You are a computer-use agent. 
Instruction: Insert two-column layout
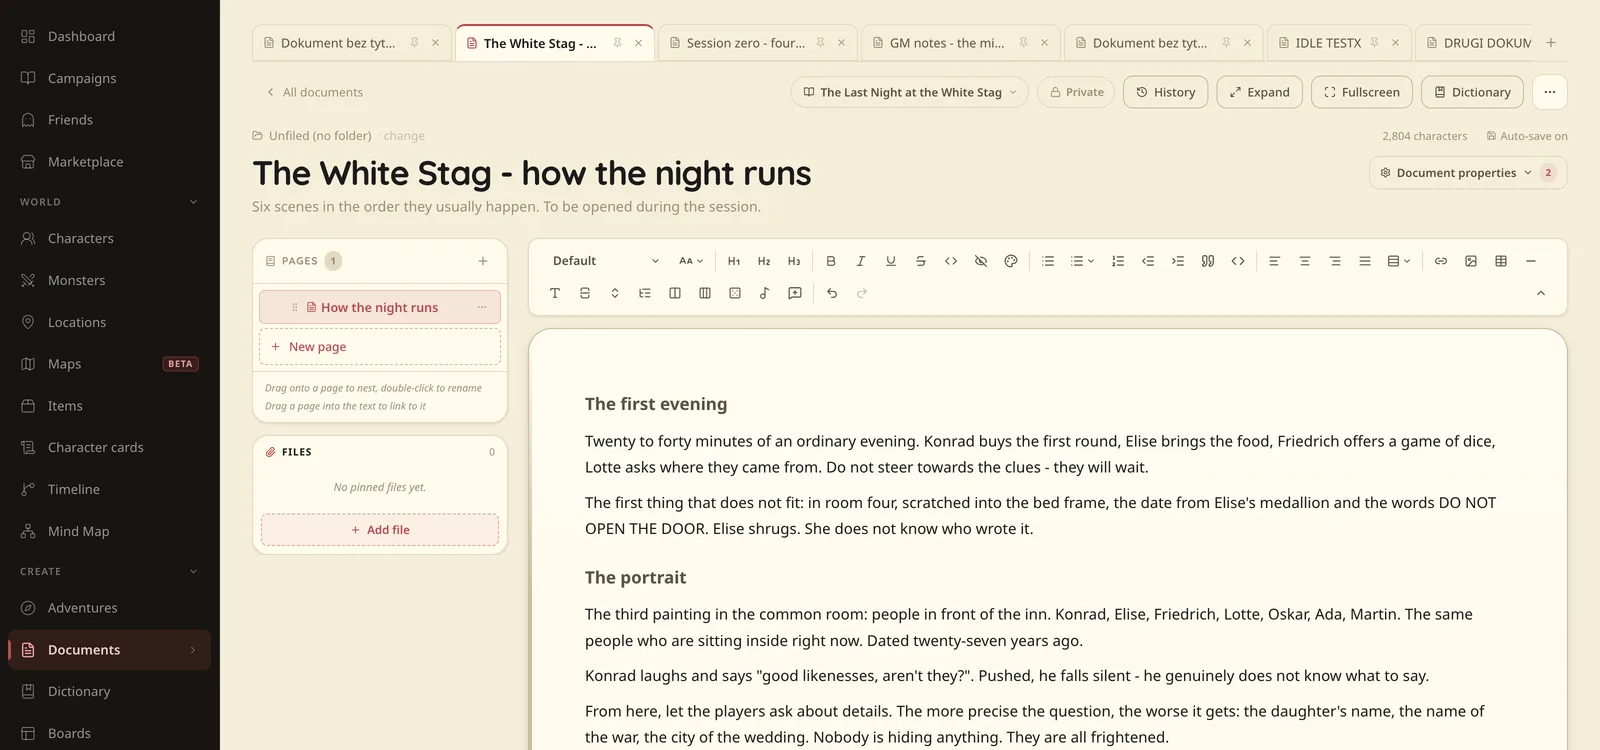pyautogui.click(x=675, y=293)
